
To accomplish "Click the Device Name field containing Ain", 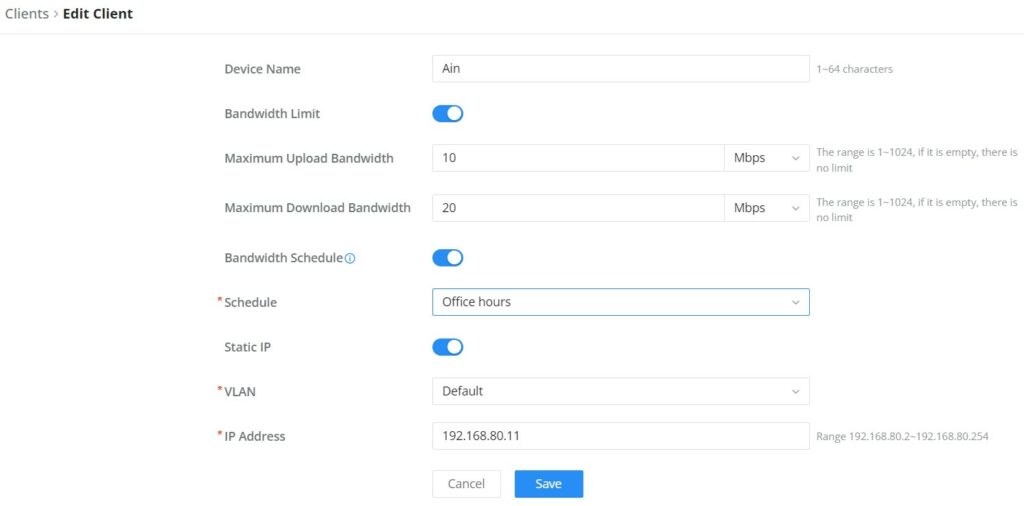I will [621, 69].
